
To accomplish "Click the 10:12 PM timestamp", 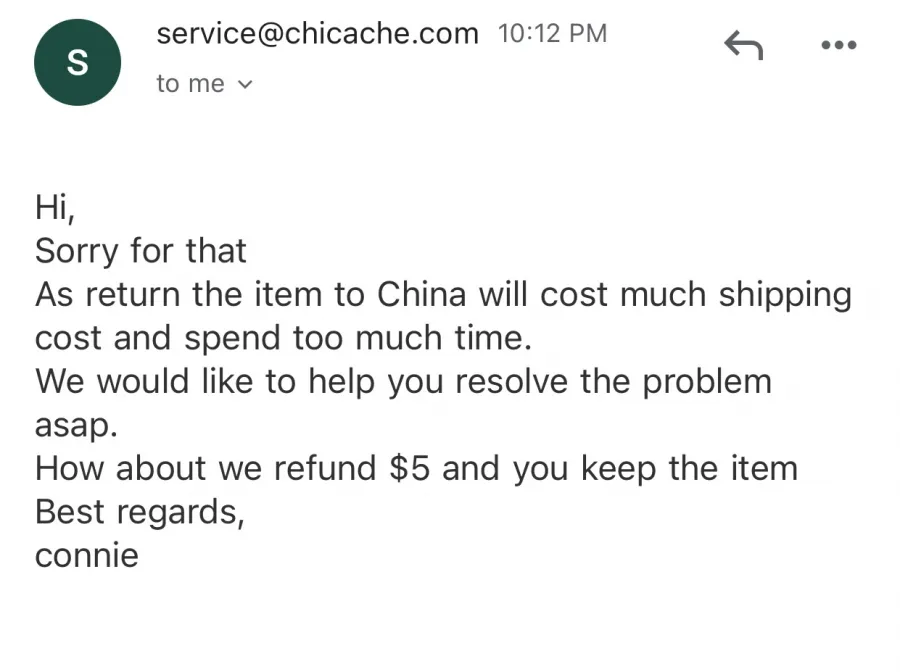I will pos(552,33).
